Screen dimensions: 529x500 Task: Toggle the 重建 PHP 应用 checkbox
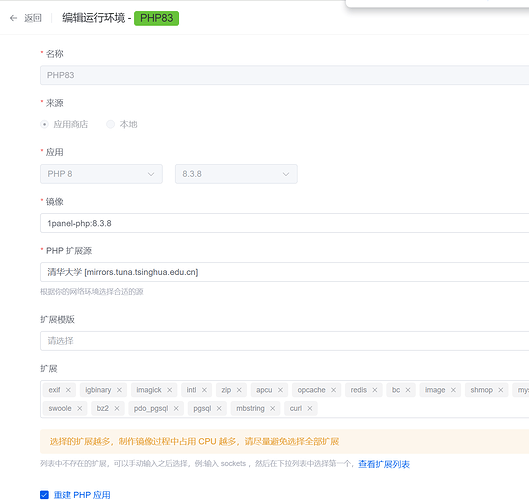[x=44, y=495]
